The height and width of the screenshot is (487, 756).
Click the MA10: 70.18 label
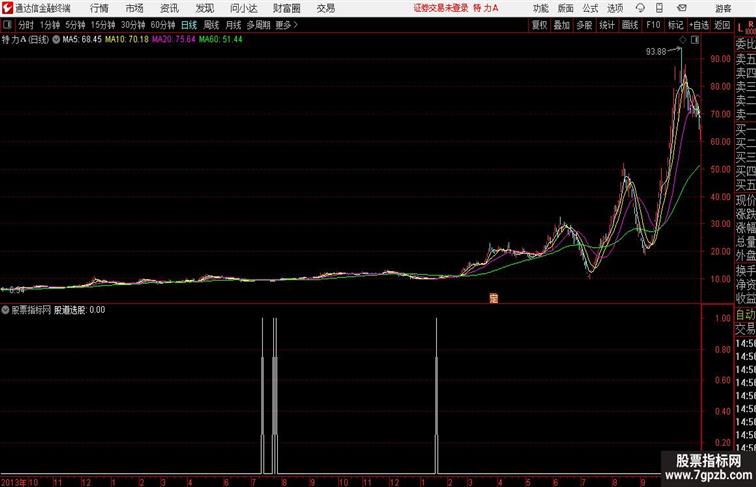[127, 40]
